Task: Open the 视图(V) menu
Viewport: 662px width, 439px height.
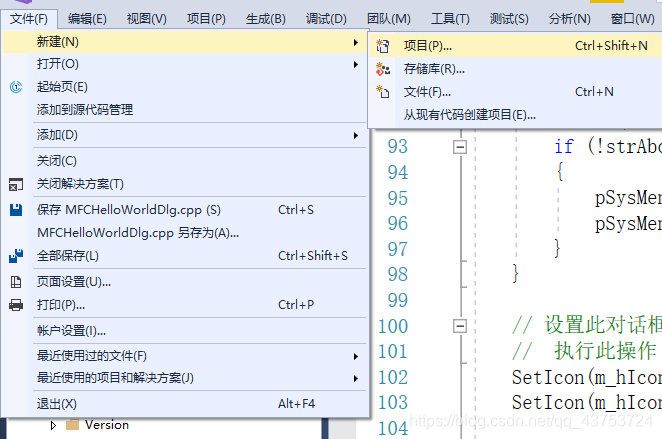Action: click(x=147, y=19)
